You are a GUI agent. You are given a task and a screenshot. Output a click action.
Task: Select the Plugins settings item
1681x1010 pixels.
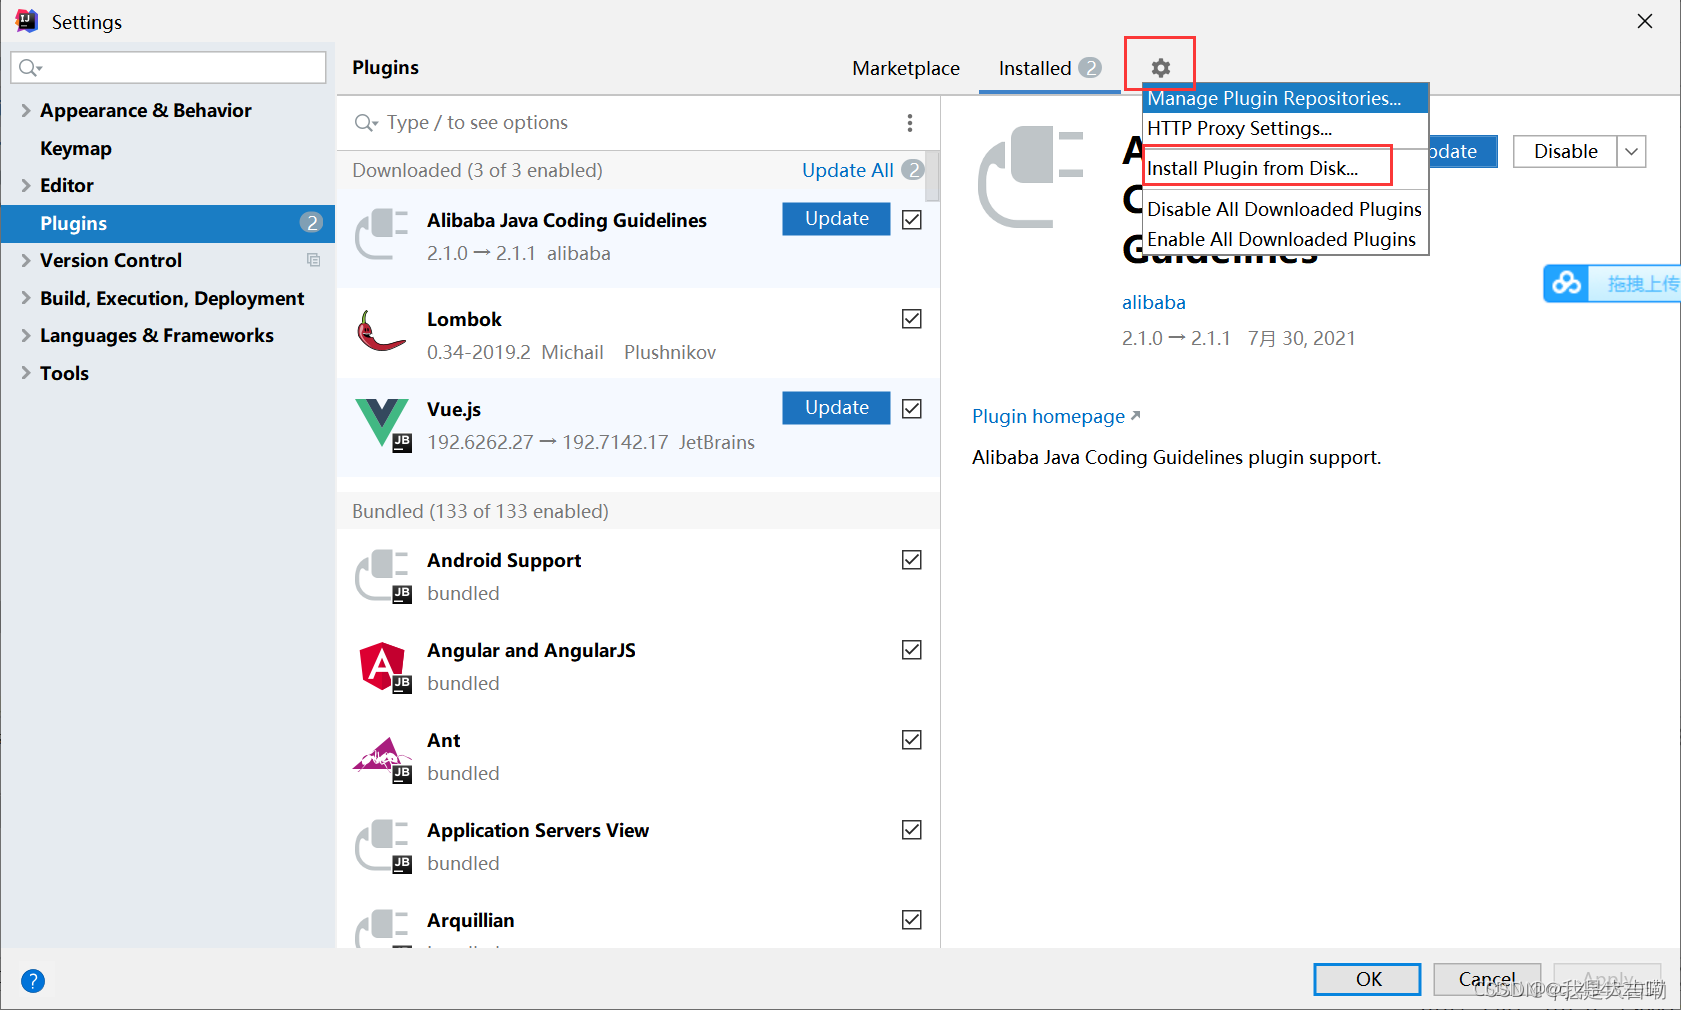pos(168,223)
